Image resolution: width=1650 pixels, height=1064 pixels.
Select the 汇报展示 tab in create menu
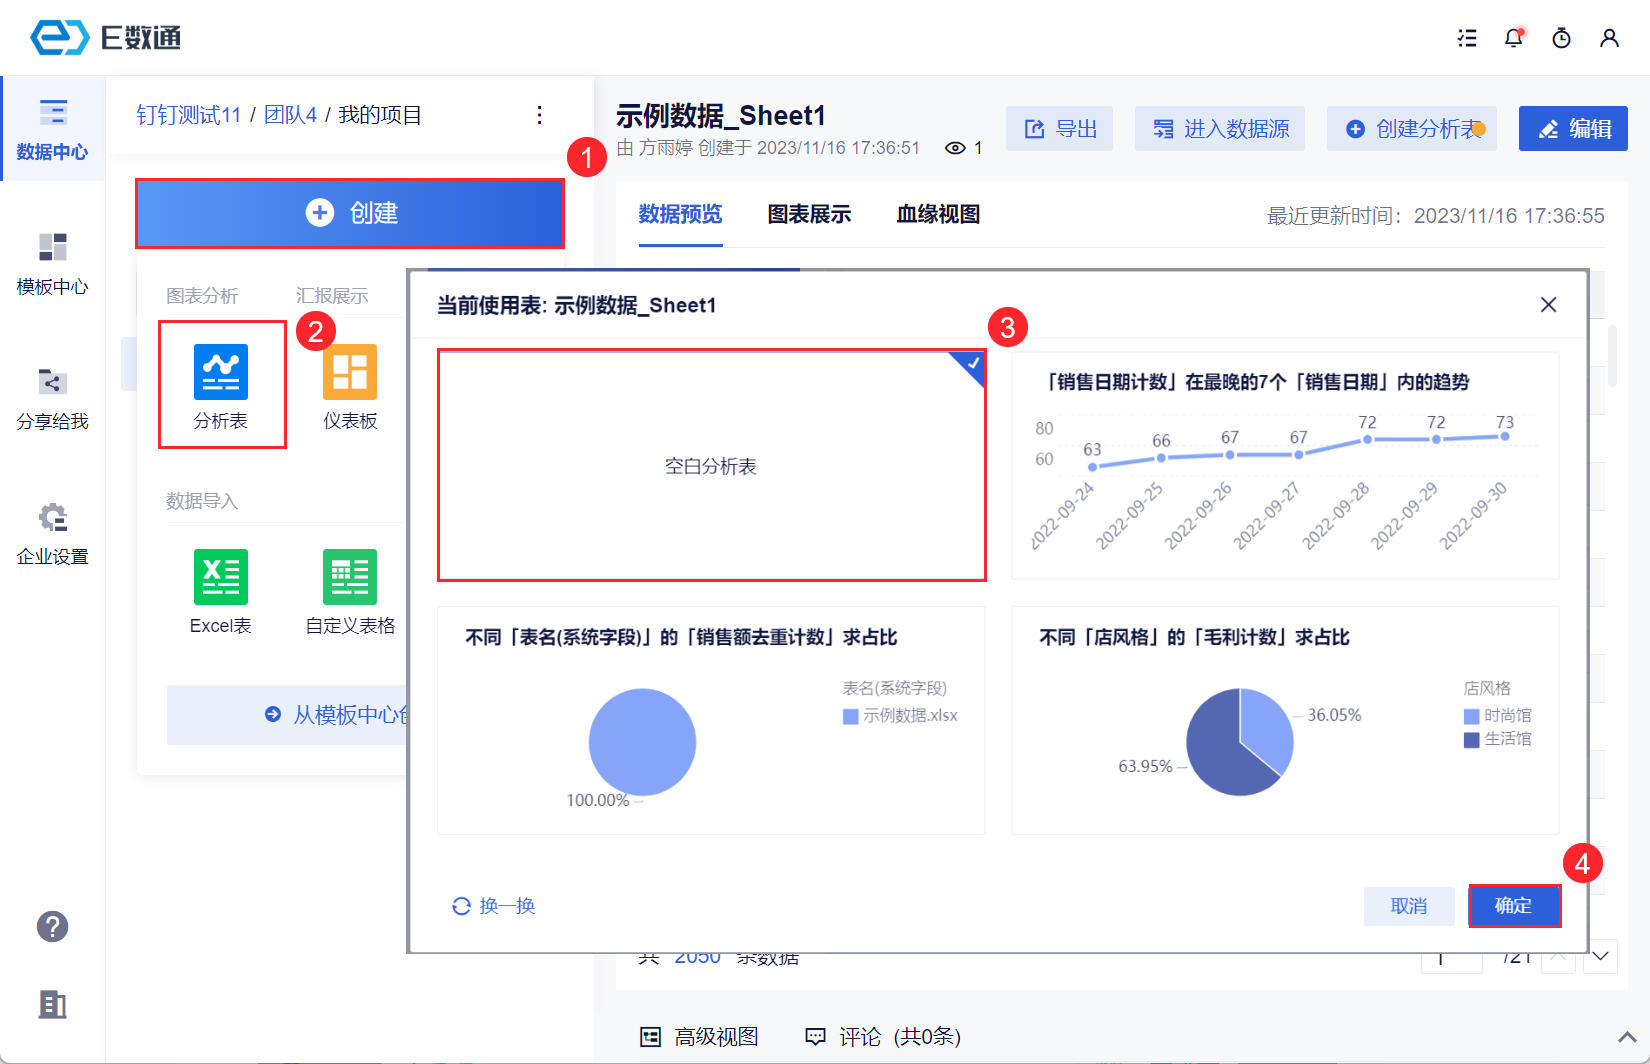pyautogui.click(x=332, y=296)
